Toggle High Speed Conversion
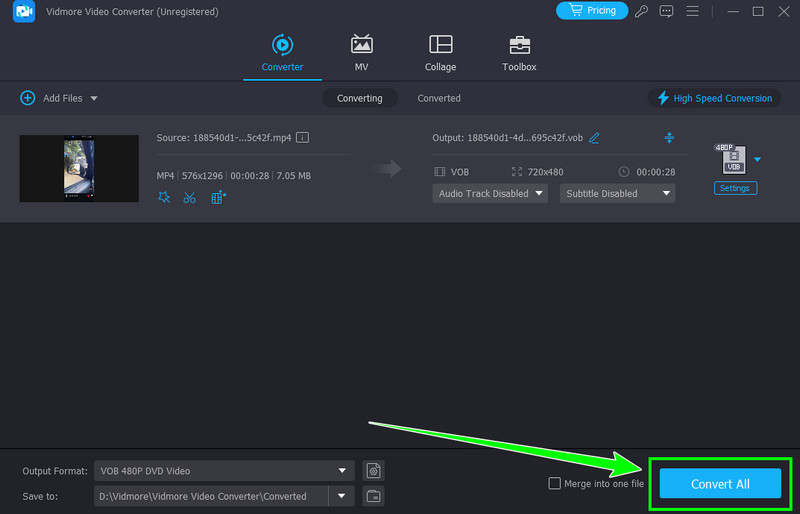Viewport: 800px width, 514px height. (x=714, y=98)
